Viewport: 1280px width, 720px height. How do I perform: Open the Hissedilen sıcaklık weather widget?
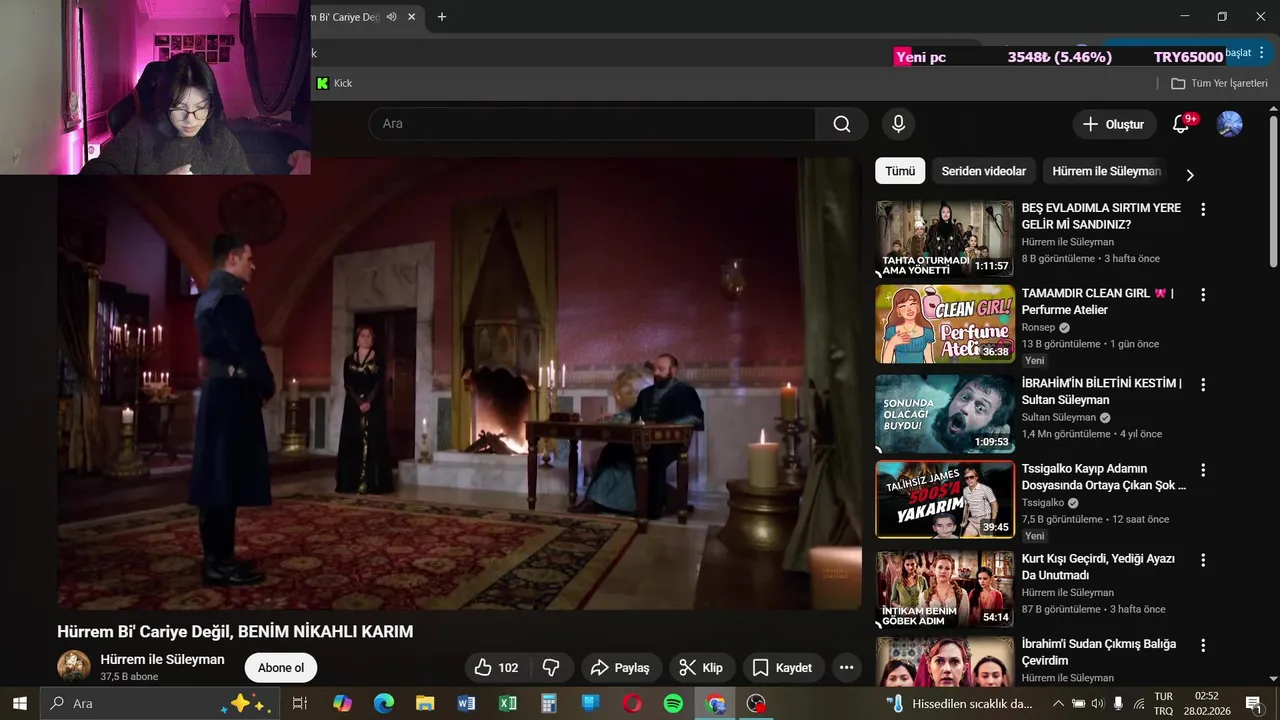coord(960,703)
